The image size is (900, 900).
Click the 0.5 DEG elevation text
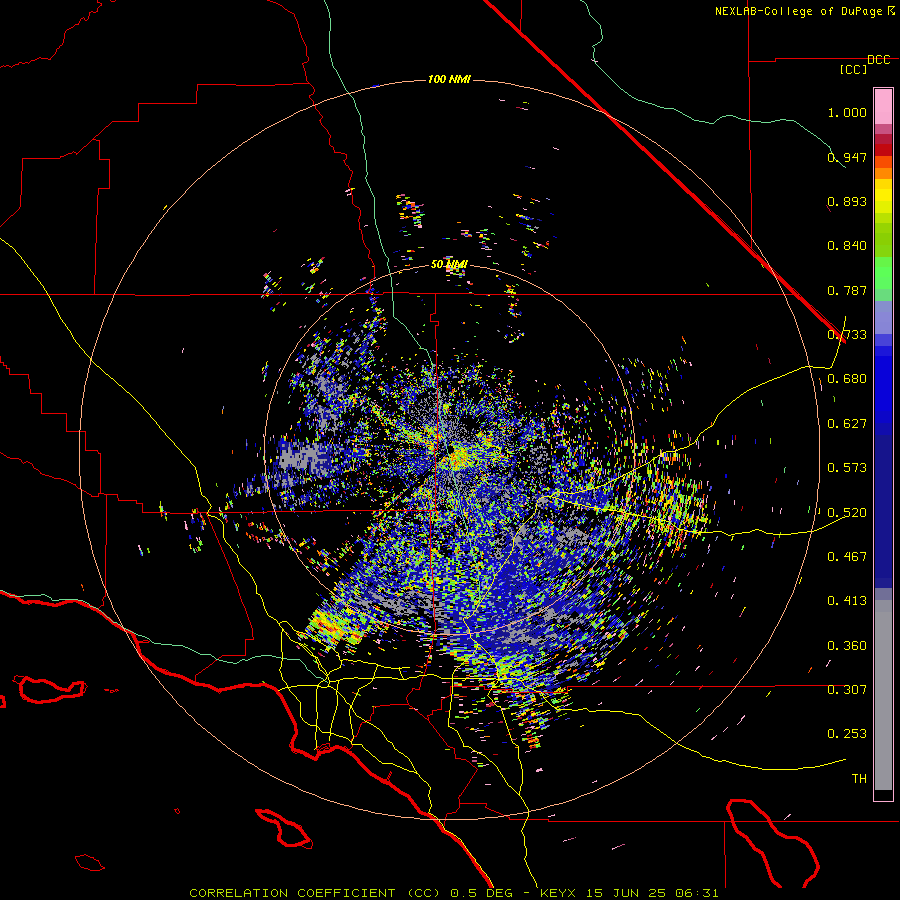[x=481, y=893]
